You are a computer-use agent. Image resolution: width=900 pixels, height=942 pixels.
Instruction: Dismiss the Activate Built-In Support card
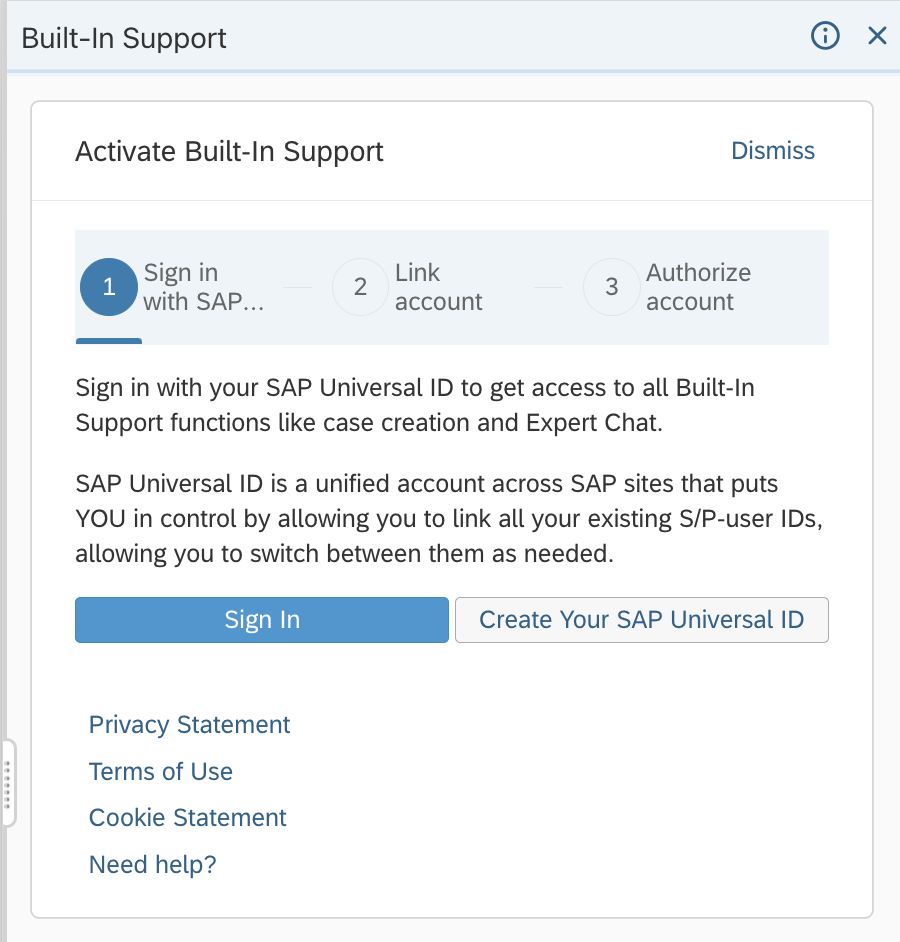coord(773,151)
